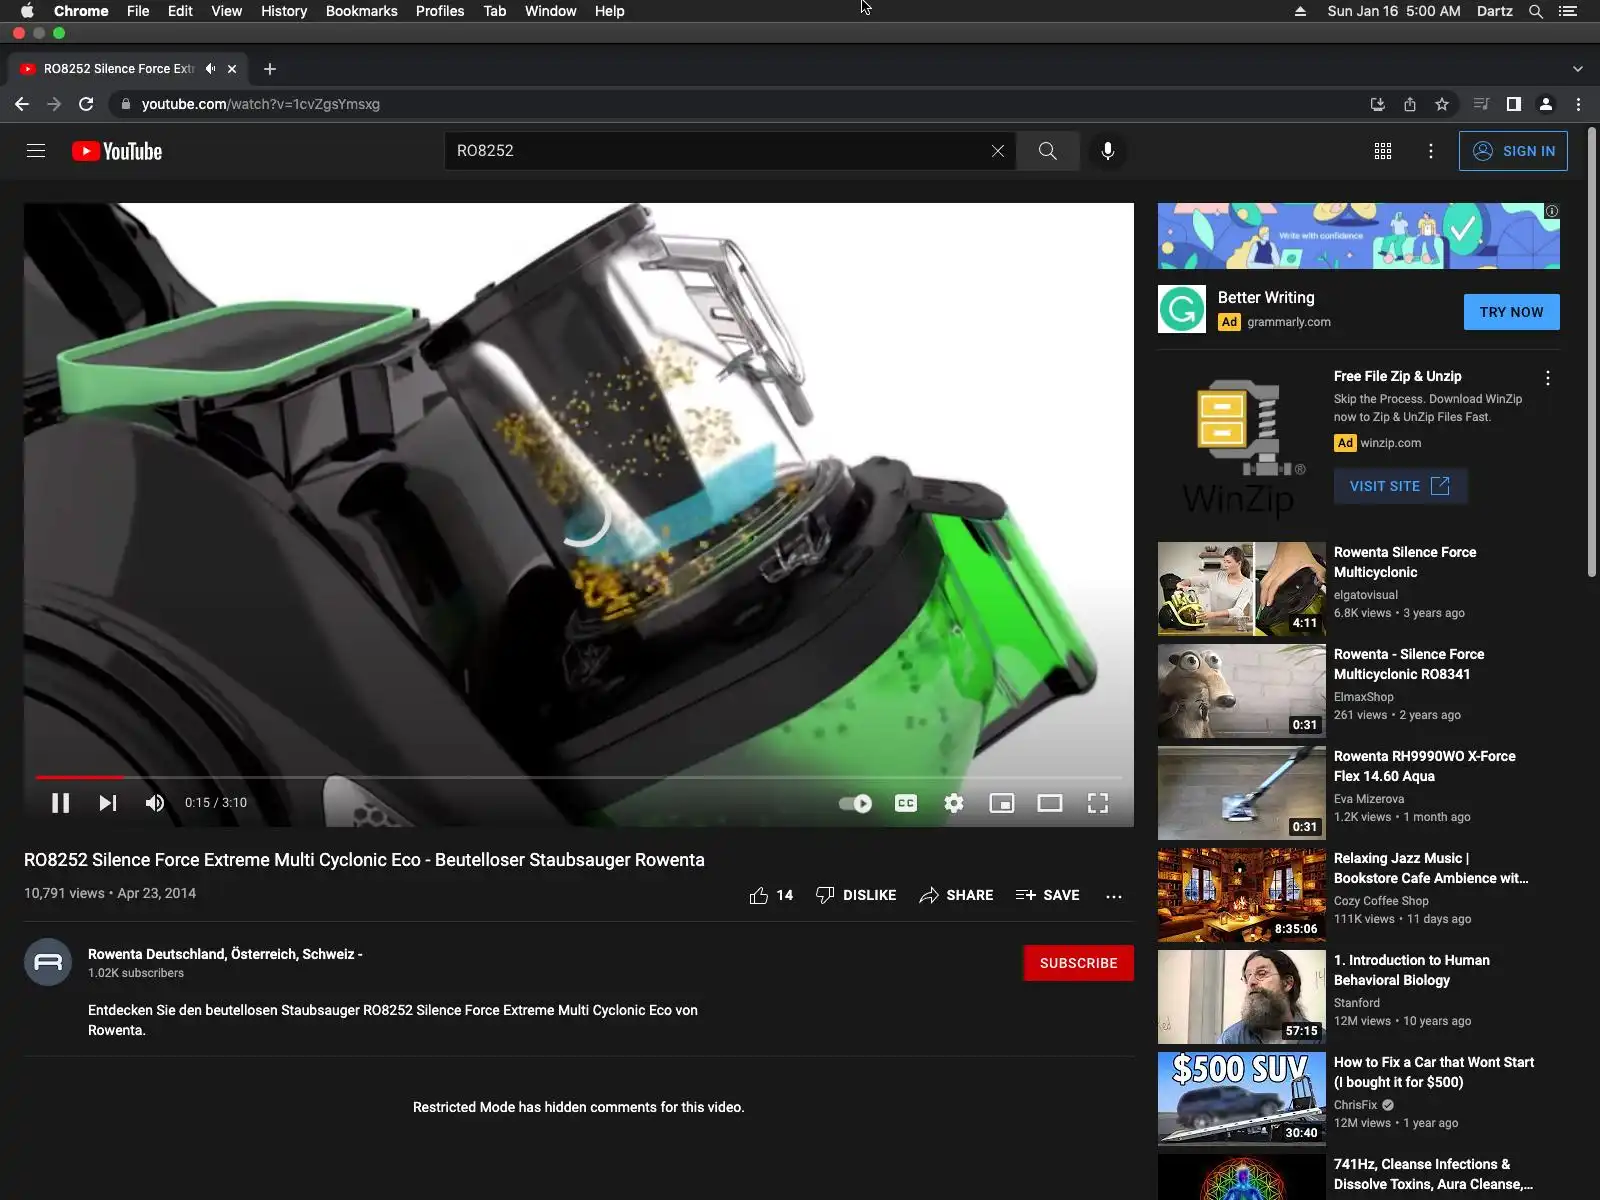1600x1200 pixels.
Task: Open Control Center list icon
Action: (x=1568, y=11)
